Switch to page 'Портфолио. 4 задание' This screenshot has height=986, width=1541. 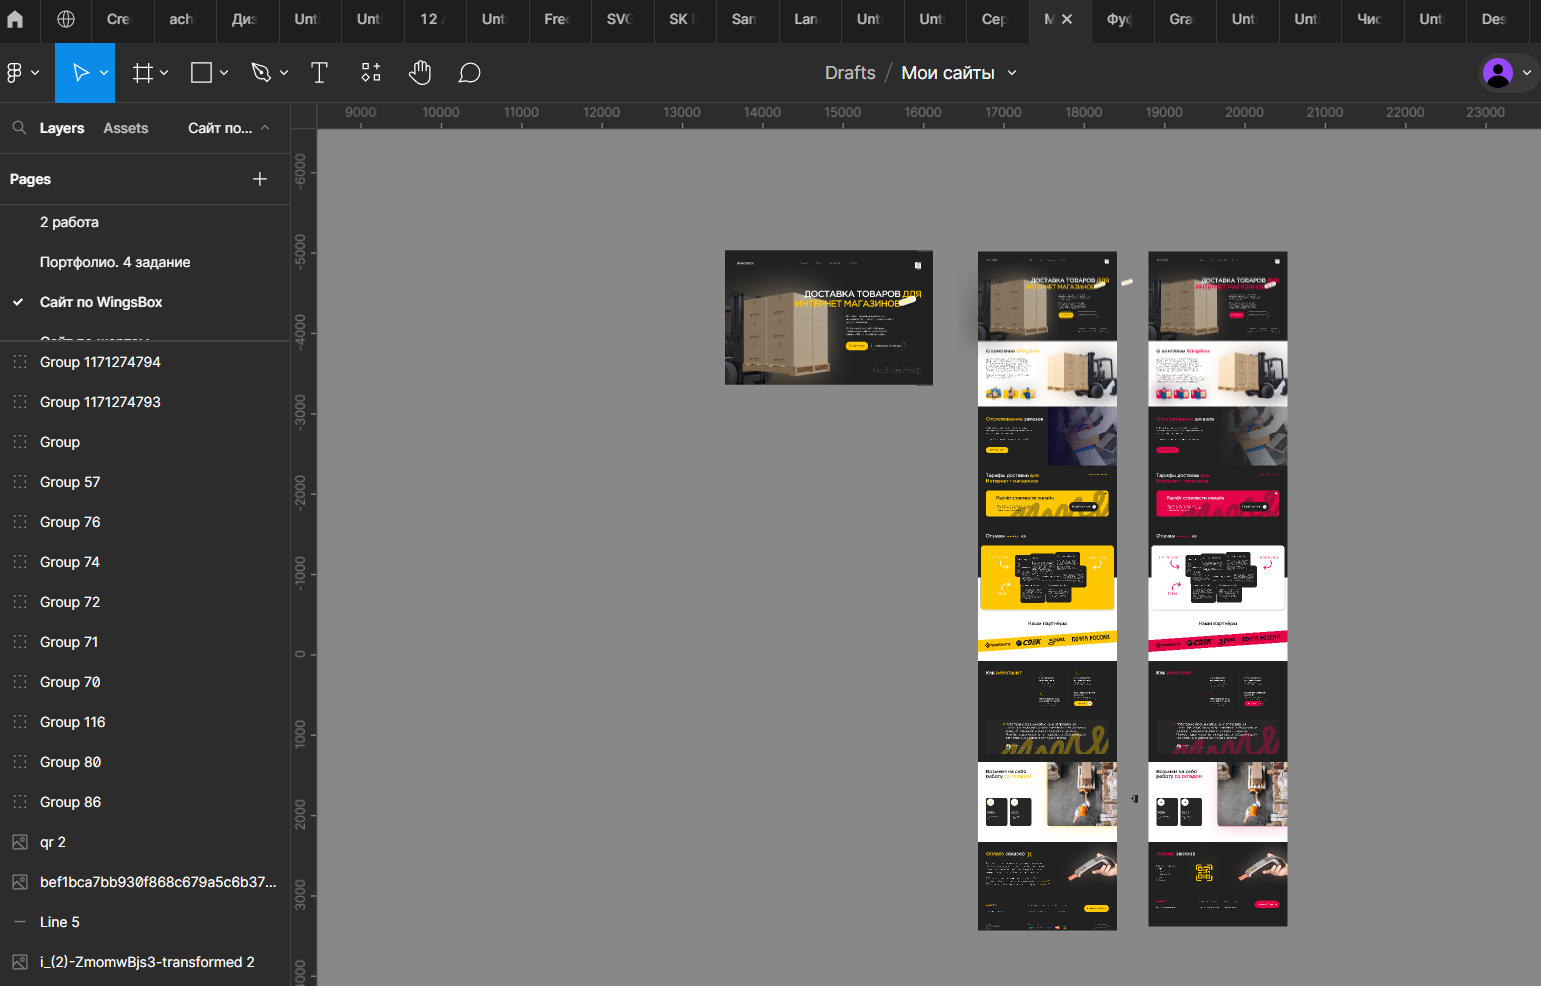pos(115,262)
